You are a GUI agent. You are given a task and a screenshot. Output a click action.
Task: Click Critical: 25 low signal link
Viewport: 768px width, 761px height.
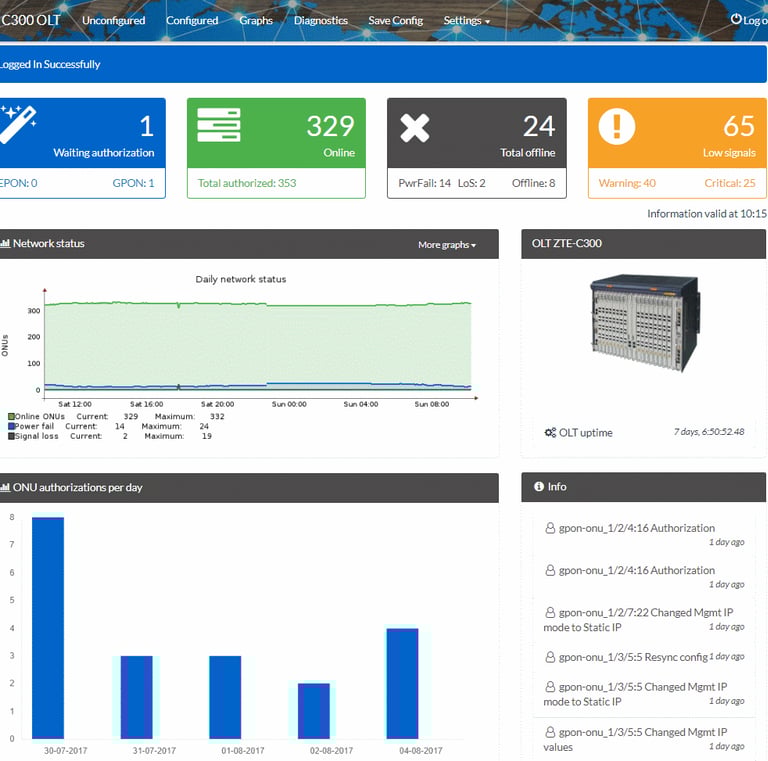coord(730,183)
